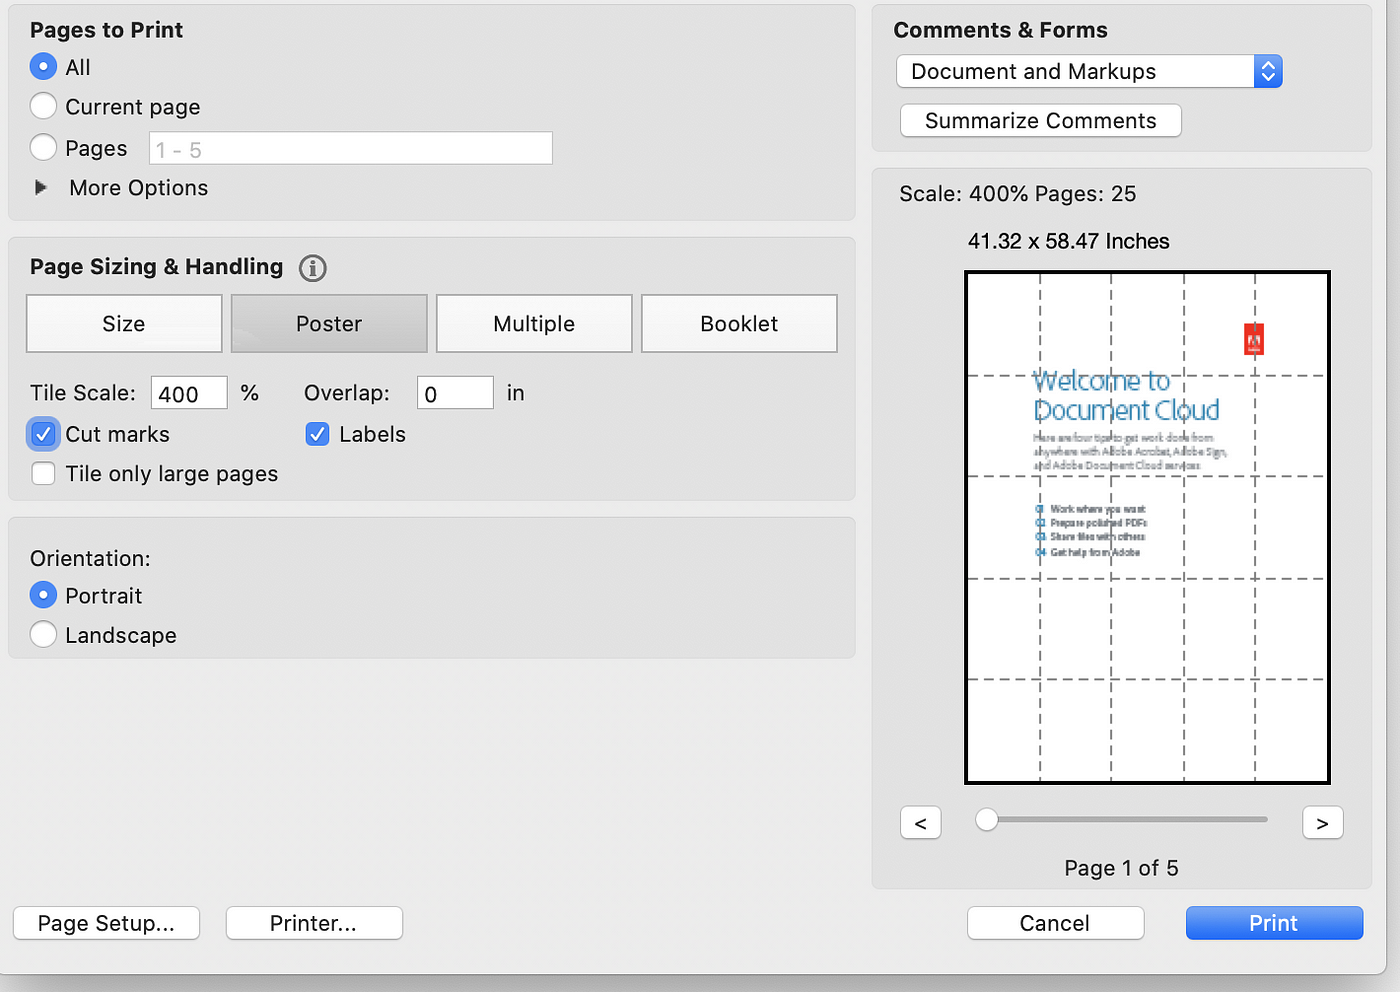Cancel the print dialog
Image resolution: width=1400 pixels, height=992 pixels.
tap(1055, 923)
